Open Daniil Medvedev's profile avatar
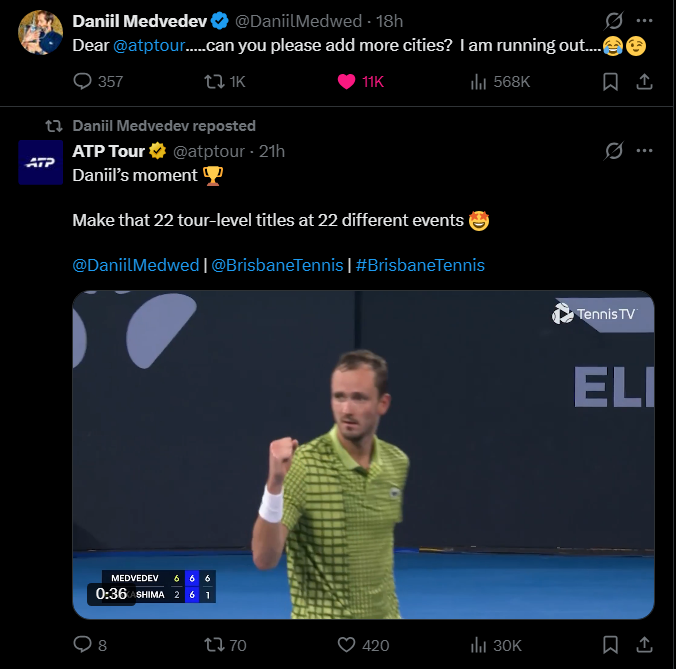This screenshot has width=676, height=669. [x=41, y=33]
